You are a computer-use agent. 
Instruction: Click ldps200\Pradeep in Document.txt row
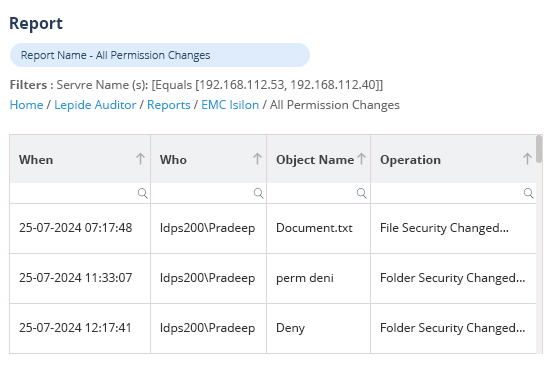point(207,228)
